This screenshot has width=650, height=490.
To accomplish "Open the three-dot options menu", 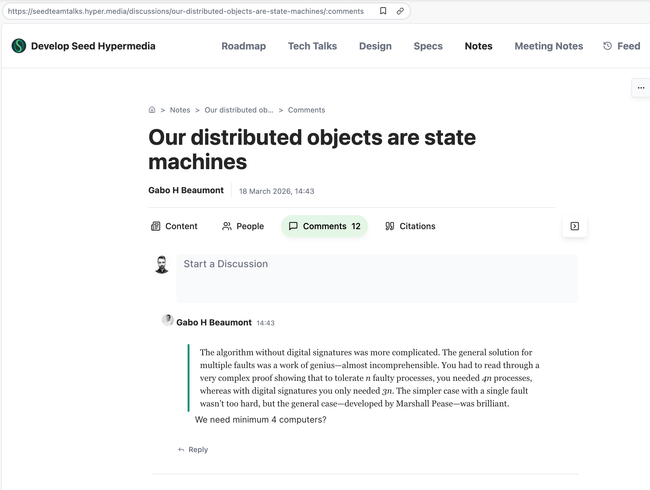I will [x=640, y=88].
